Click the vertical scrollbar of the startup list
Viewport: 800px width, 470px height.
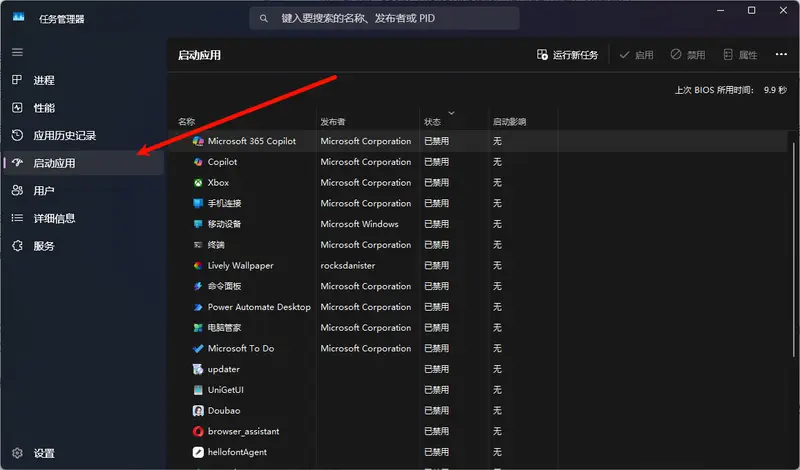795,250
